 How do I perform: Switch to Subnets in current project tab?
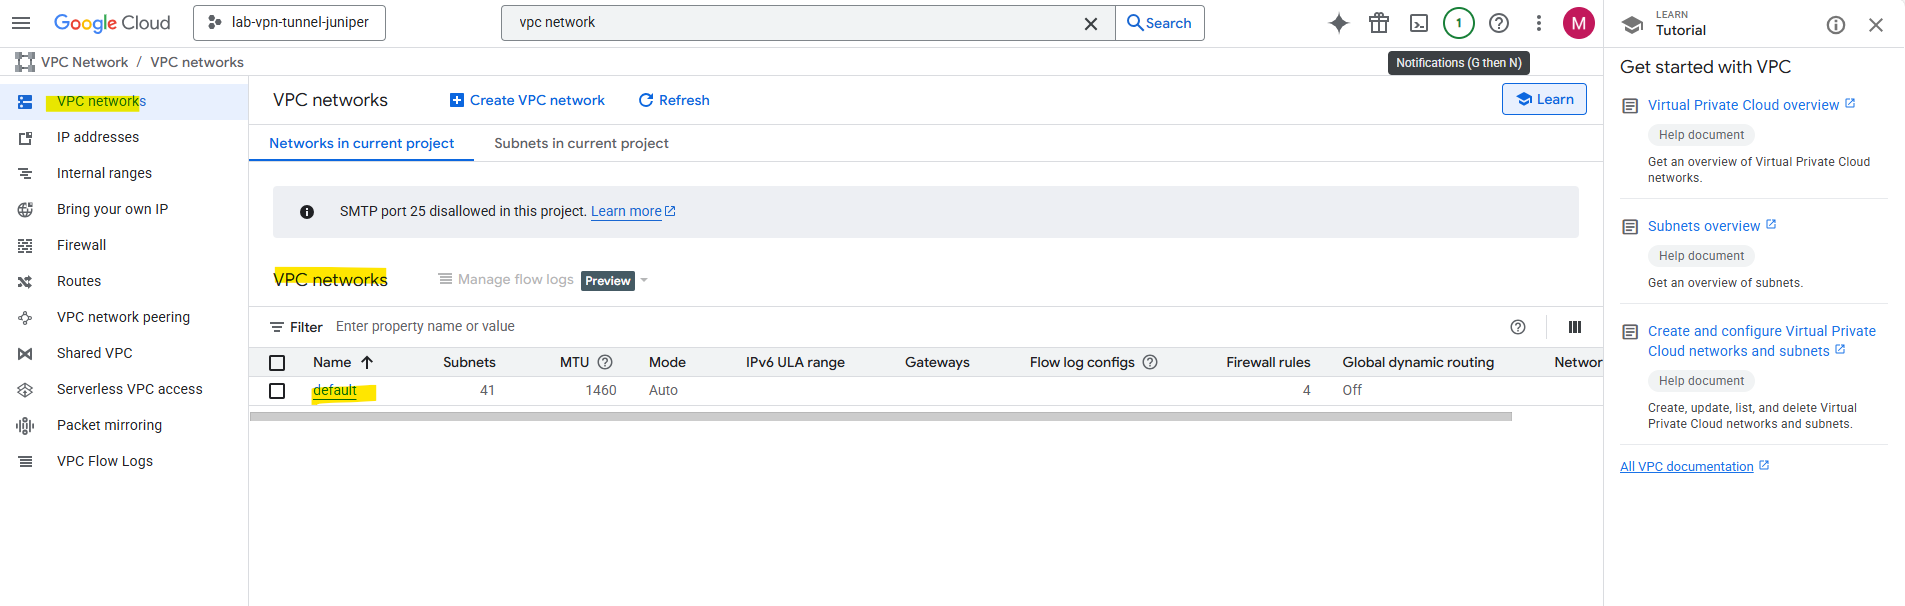click(x=581, y=143)
